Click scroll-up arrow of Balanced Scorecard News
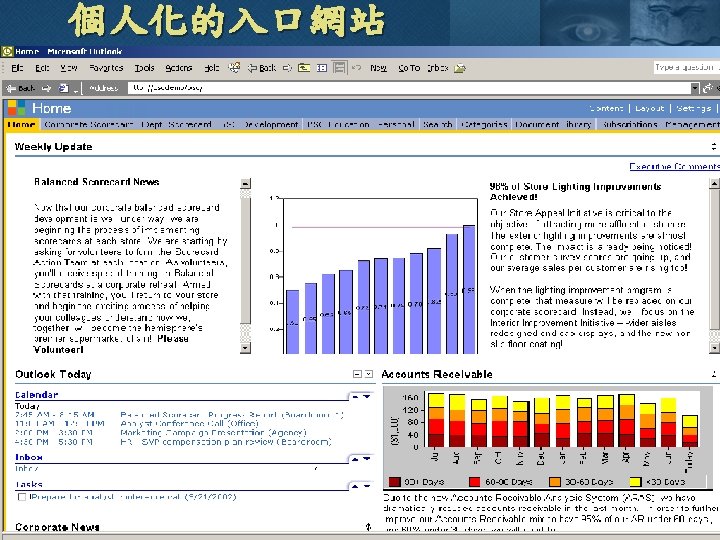The image size is (720, 540). [x=246, y=183]
